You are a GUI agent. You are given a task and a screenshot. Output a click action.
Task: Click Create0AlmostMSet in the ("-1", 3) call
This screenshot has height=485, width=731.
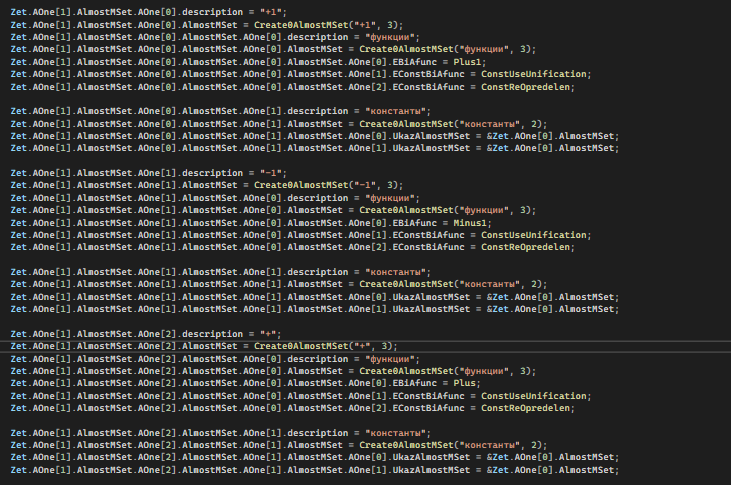(x=301, y=185)
